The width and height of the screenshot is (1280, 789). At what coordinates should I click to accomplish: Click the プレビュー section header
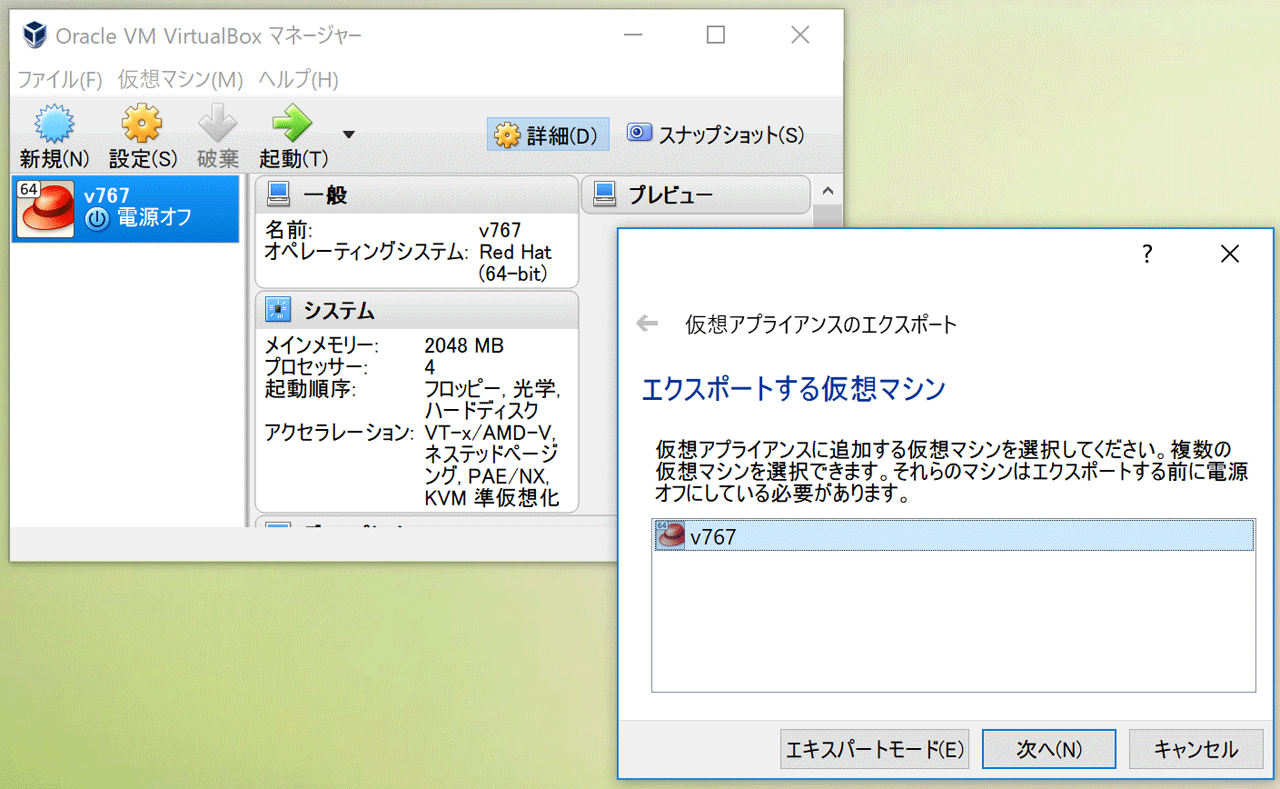tap(696, 195)
